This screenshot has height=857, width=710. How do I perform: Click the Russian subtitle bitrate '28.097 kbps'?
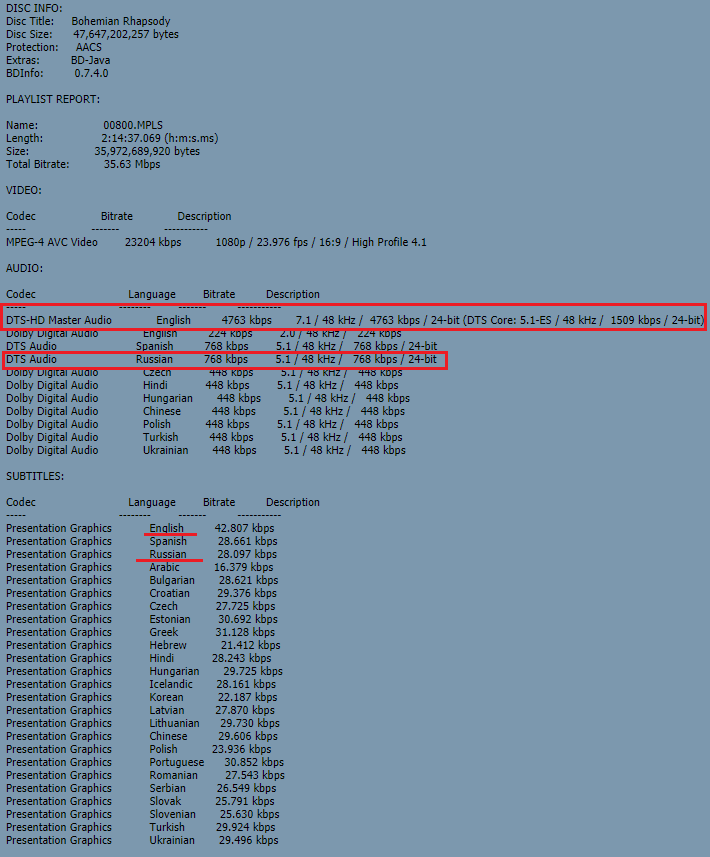(247, 555)
